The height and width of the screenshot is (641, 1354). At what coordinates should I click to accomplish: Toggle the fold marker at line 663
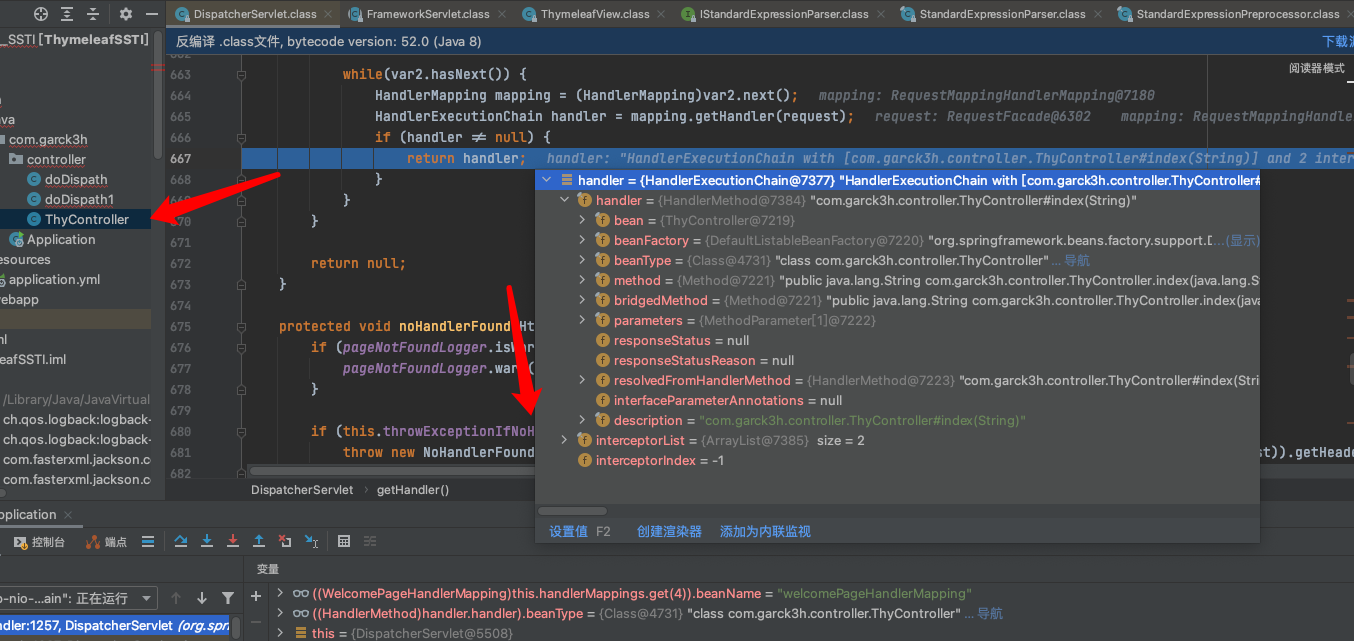(241, 75)
